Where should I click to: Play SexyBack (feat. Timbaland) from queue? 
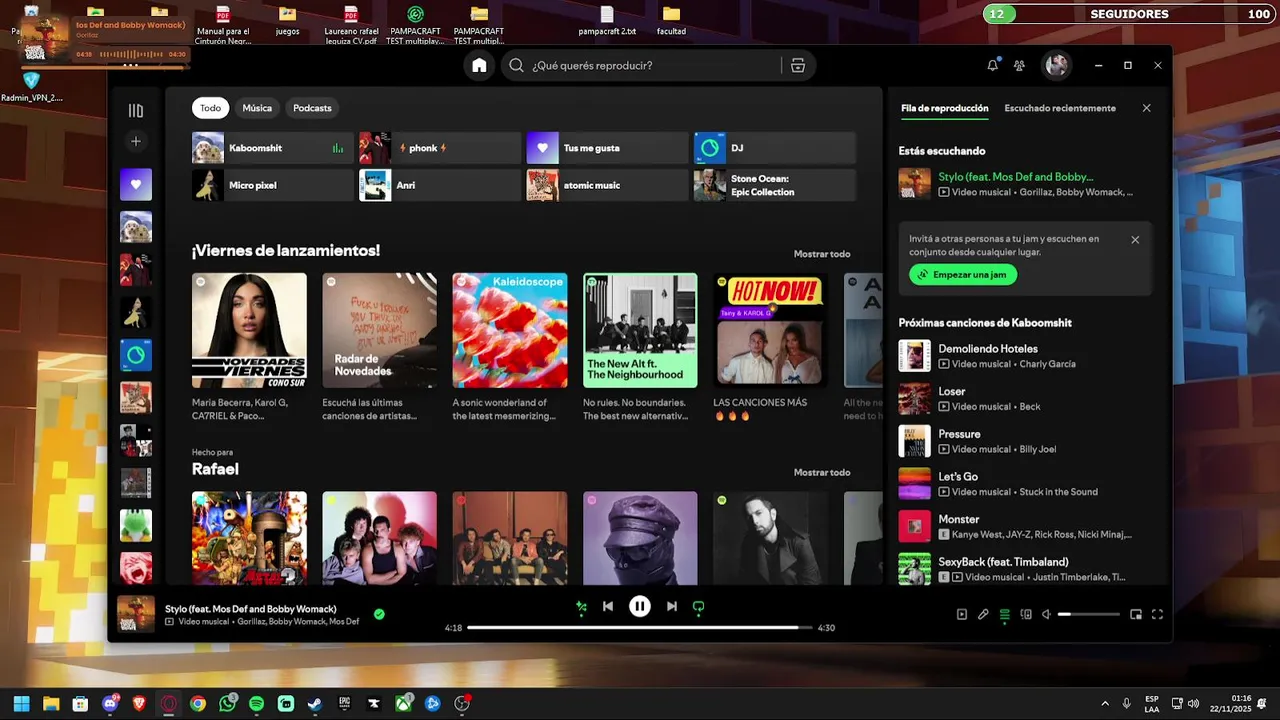coord(1025,568)
